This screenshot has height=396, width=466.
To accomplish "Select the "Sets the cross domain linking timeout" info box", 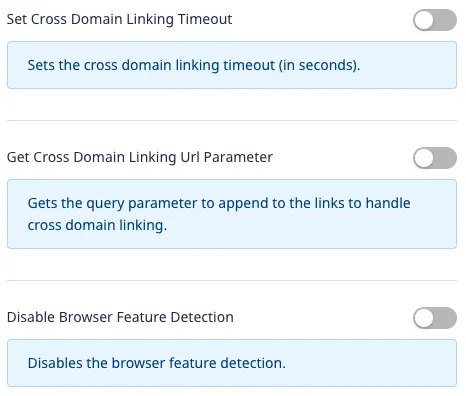I will (x=232, y=65).
